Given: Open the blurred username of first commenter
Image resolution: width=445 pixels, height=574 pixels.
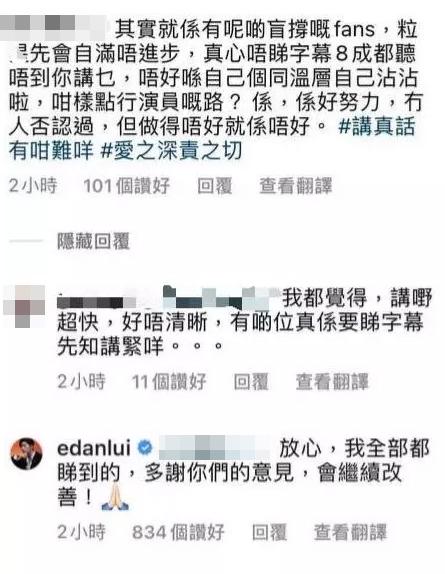Looking at the screenshot, I should pyautogui.click(x=53, y=27).
